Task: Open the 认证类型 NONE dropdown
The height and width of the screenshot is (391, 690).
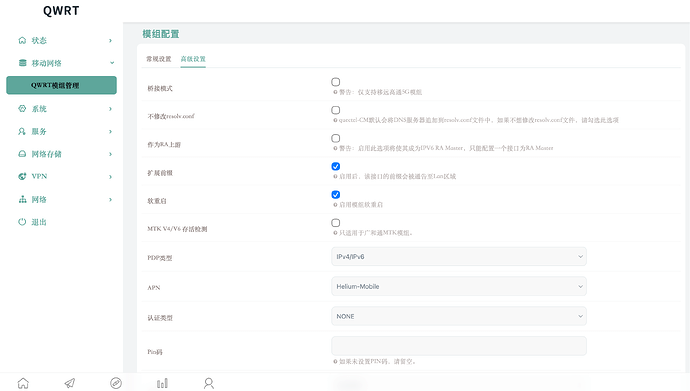Action: tap(459, 316)
